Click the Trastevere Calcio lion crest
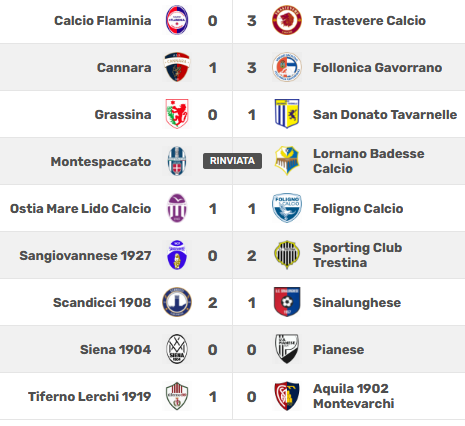 [287, 20]
